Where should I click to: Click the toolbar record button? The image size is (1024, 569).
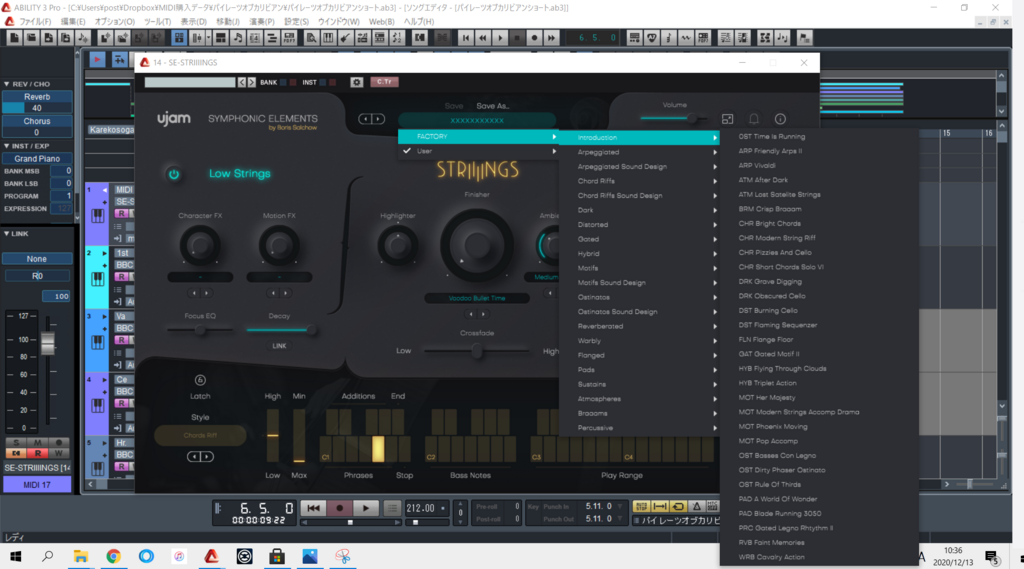[x=534, y=38]
